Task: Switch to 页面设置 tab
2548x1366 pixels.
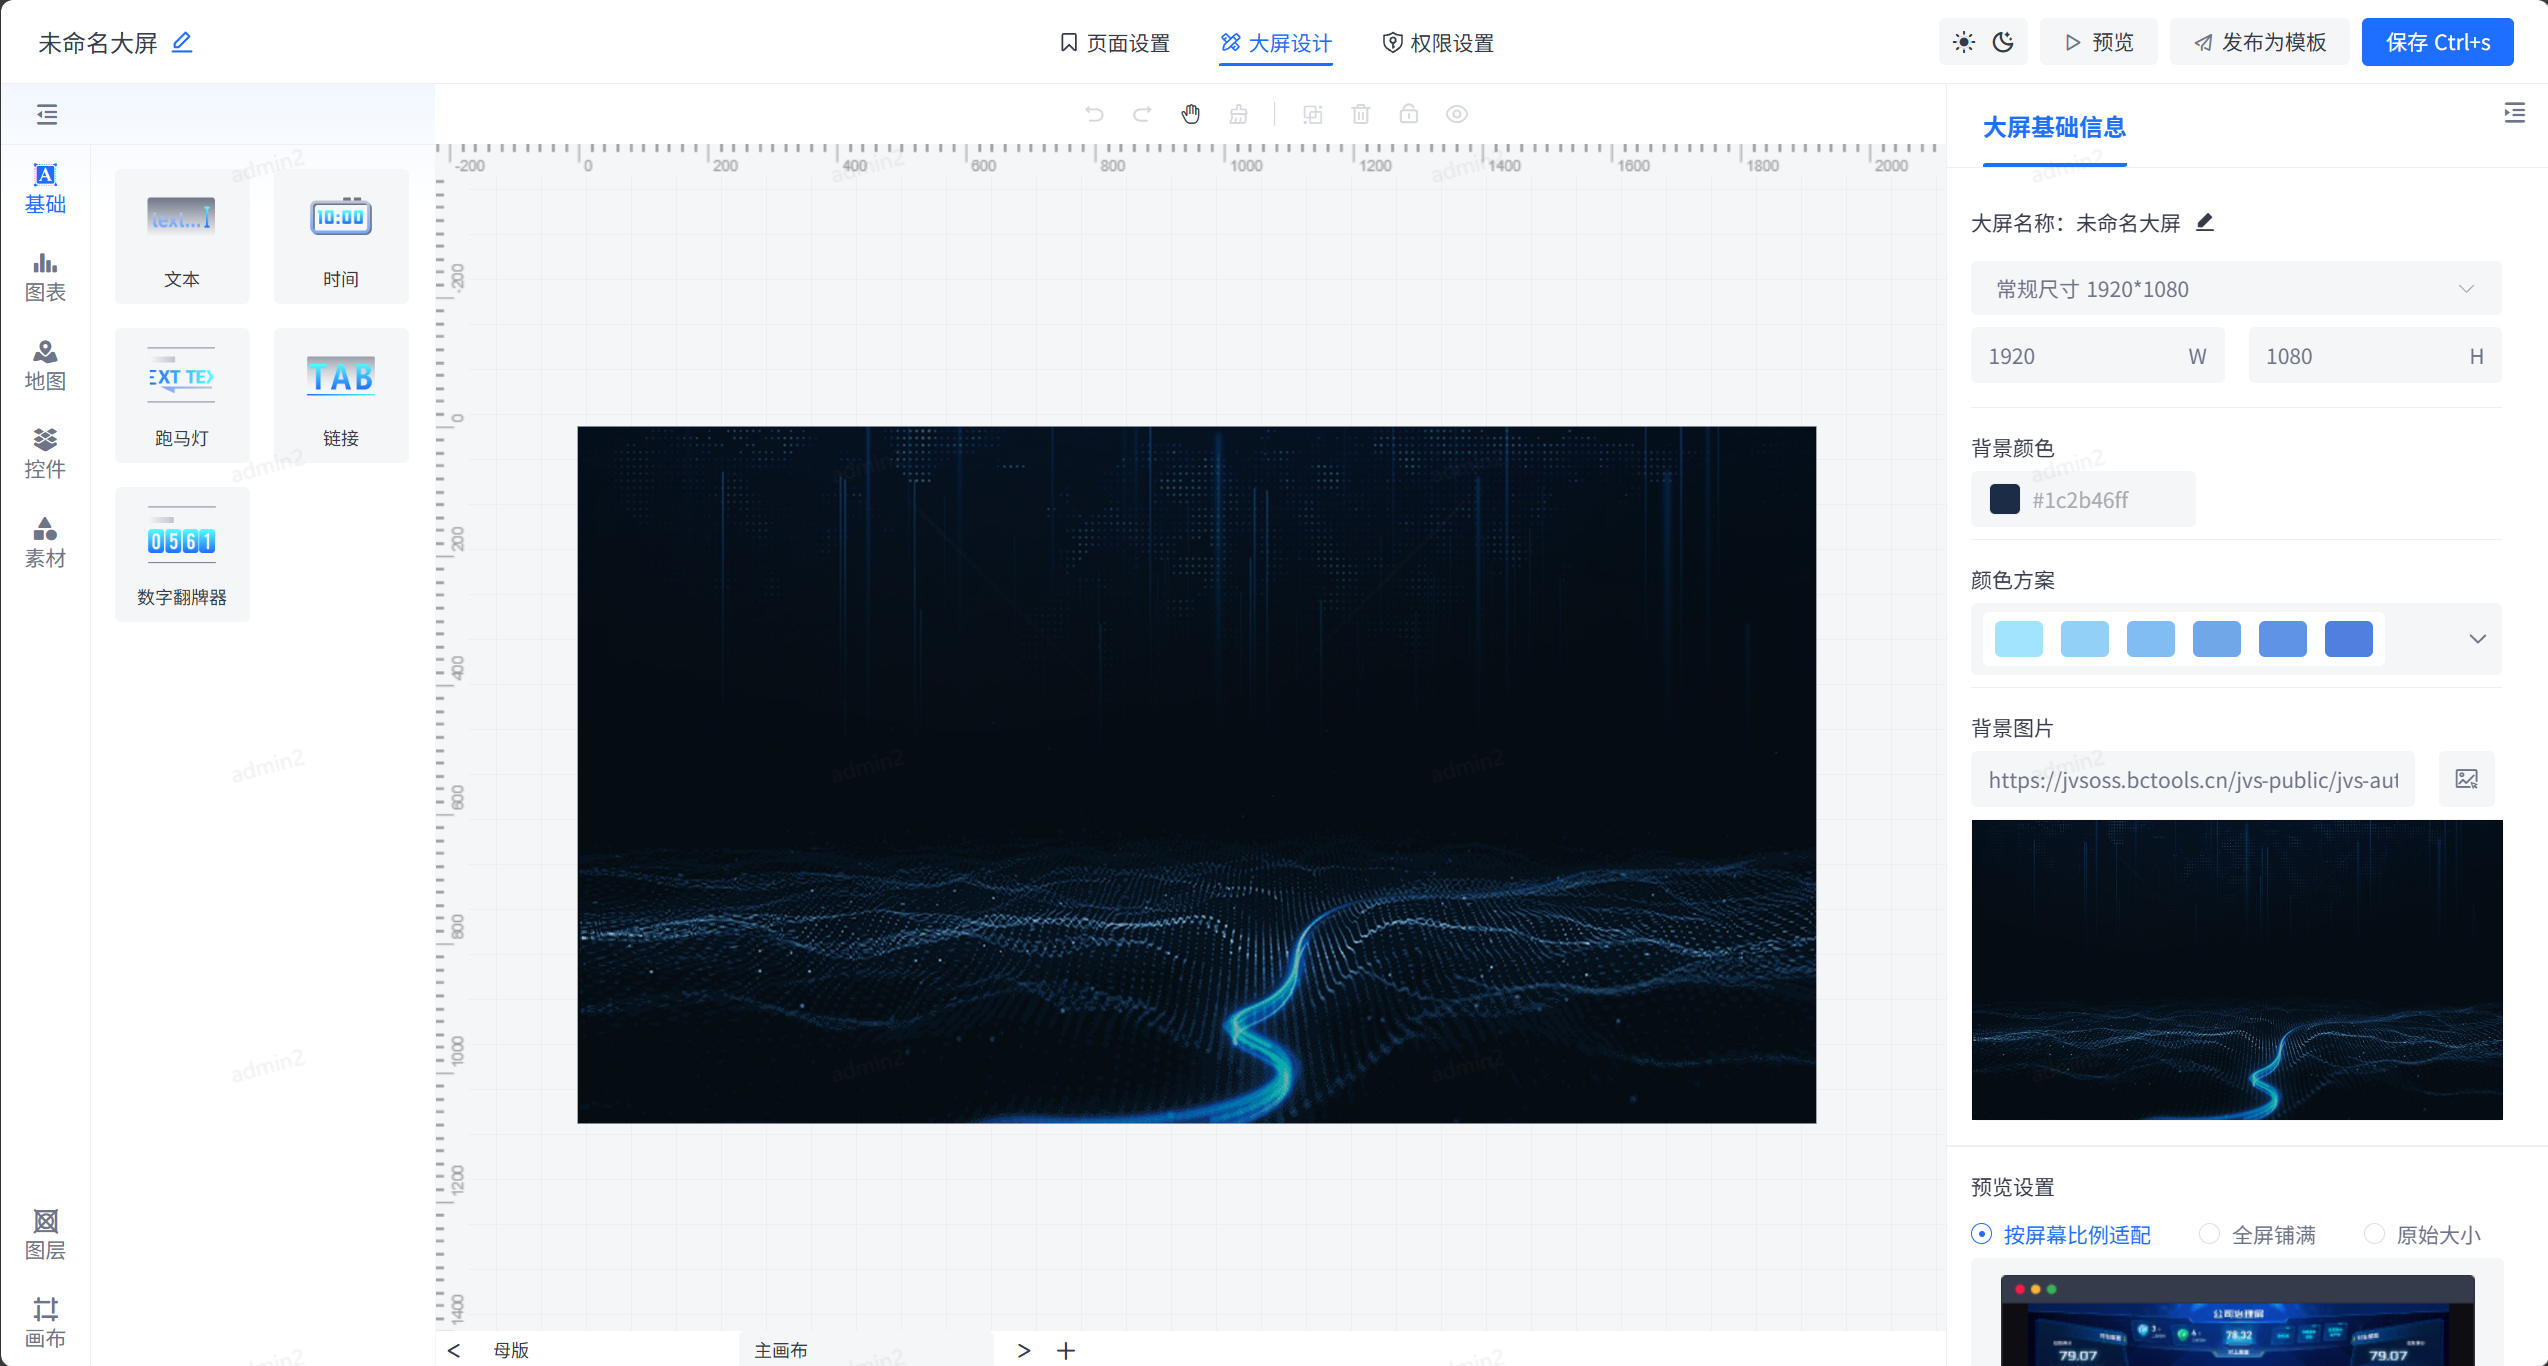Action: (x=1114, y=43)
